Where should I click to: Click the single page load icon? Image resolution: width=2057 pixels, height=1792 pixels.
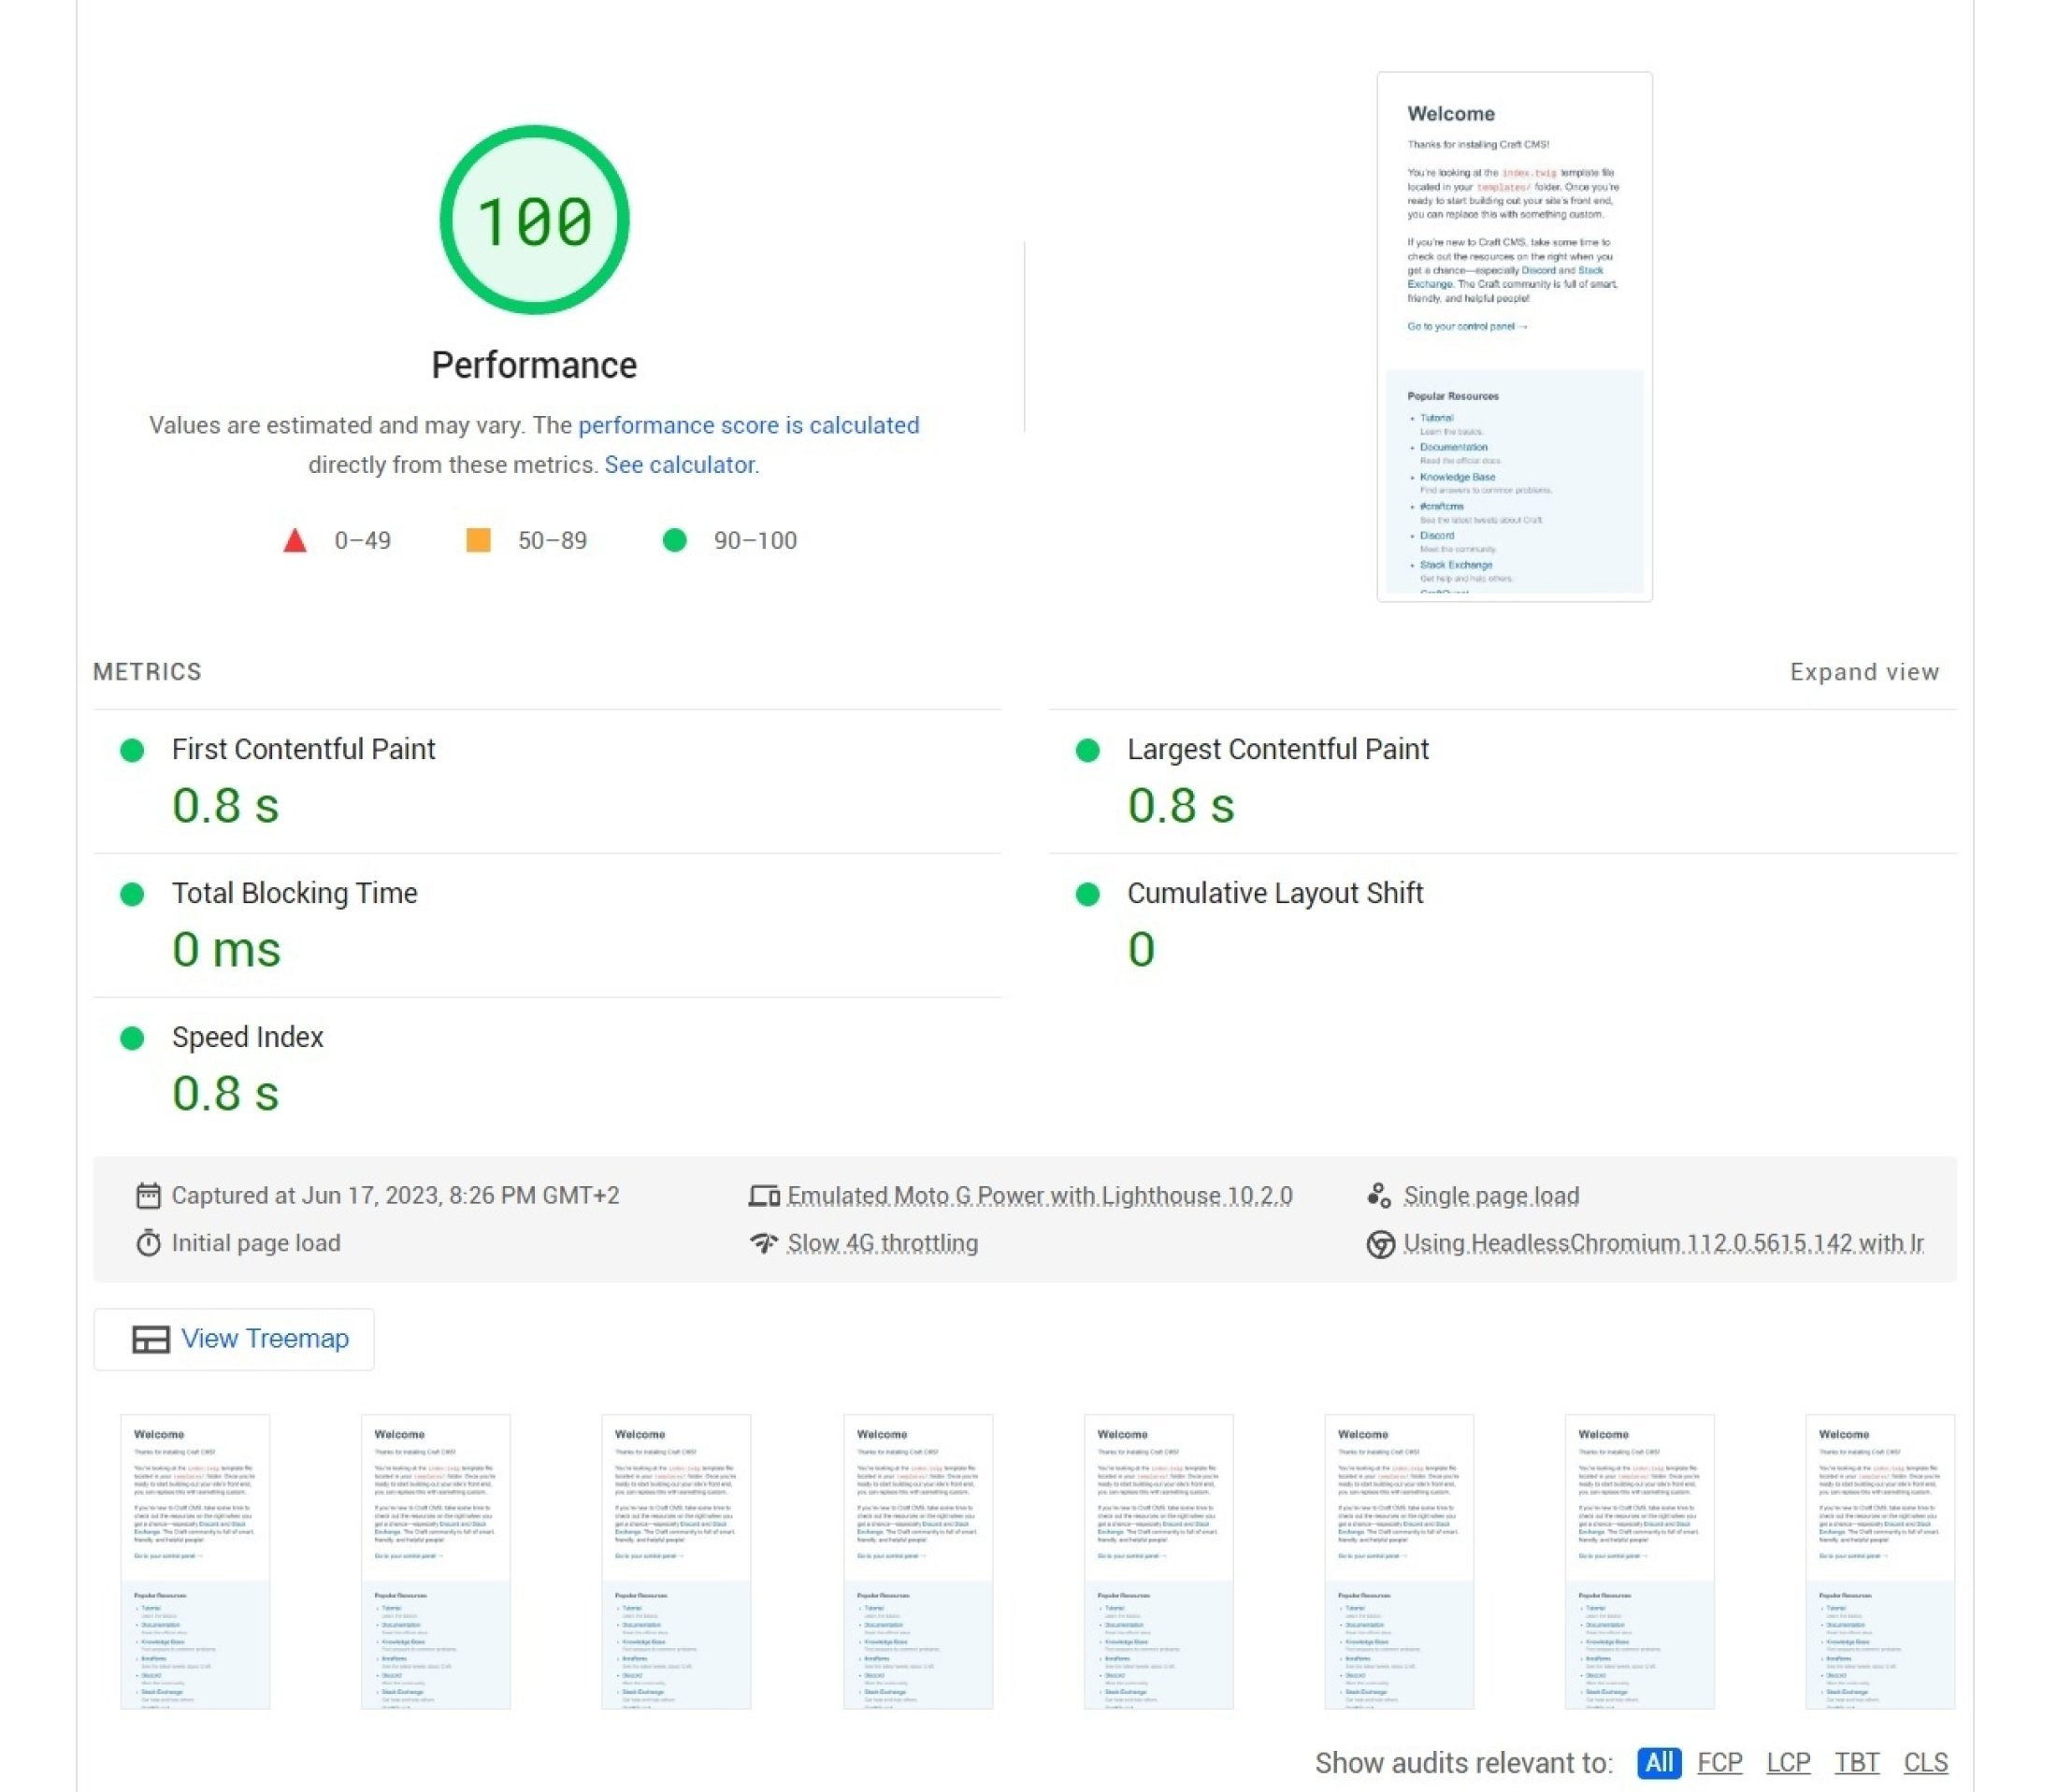click(x=1380, y=1194)
